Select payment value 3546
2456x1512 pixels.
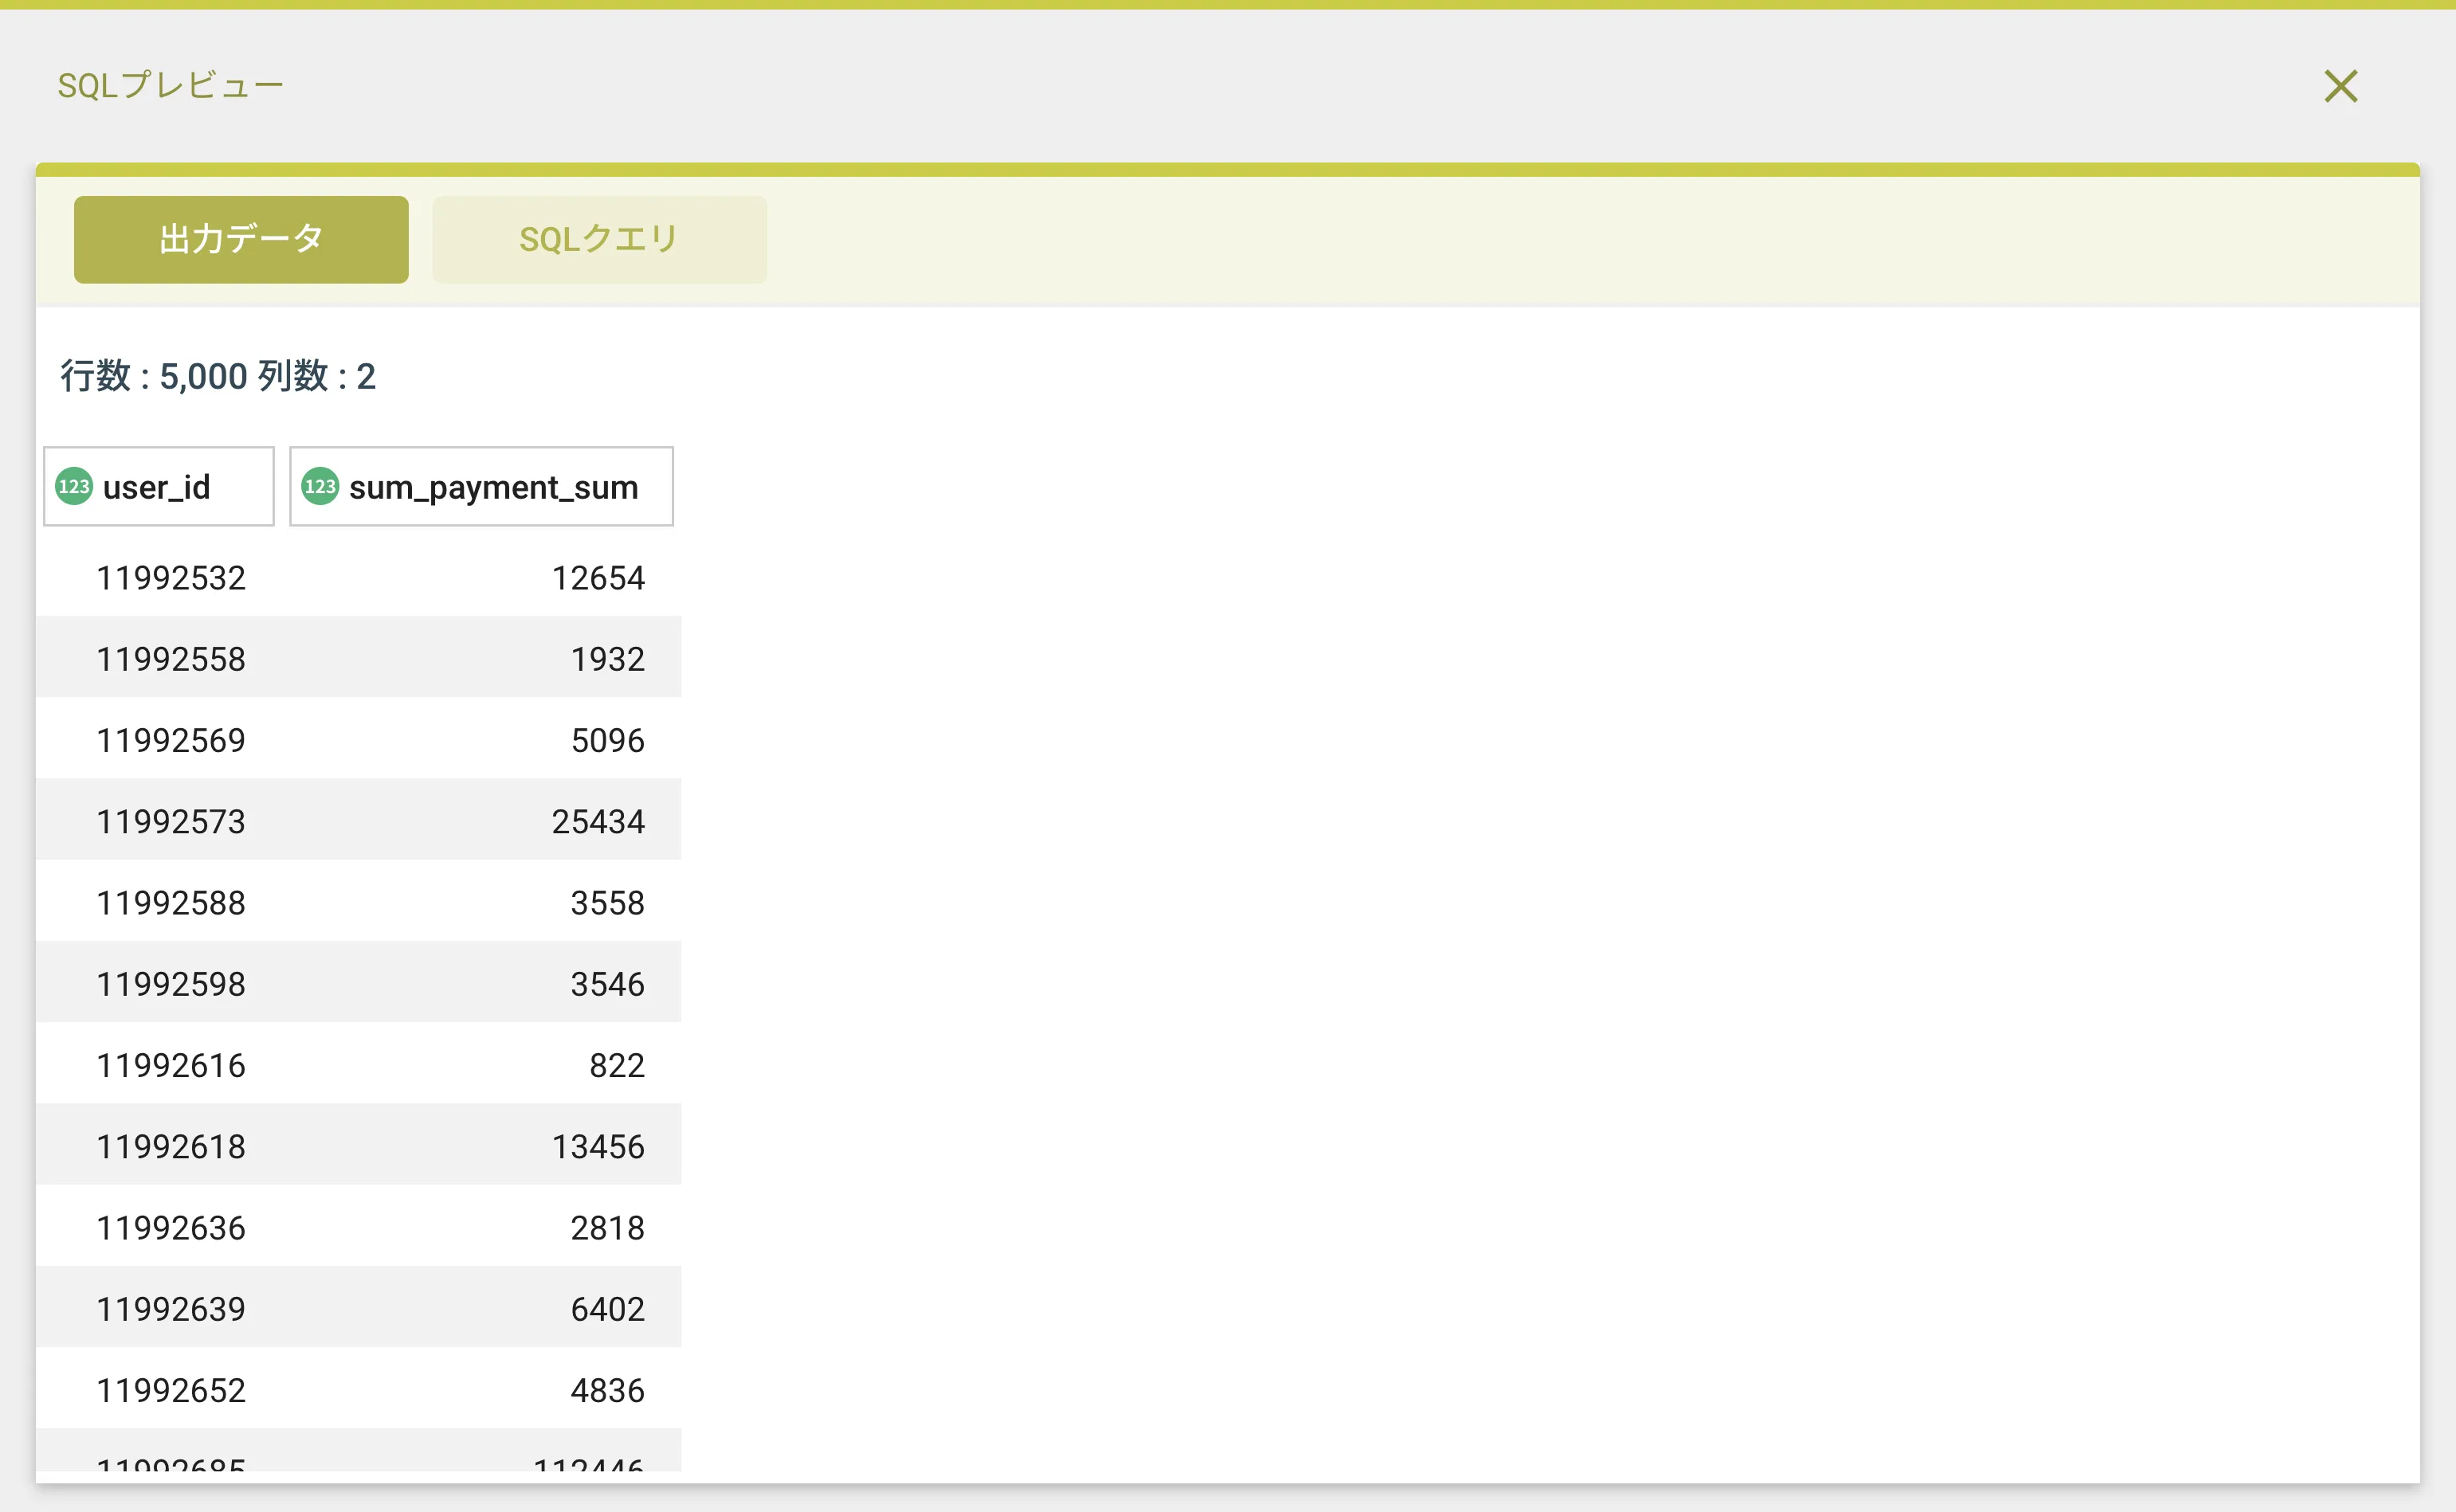[607, 984]
